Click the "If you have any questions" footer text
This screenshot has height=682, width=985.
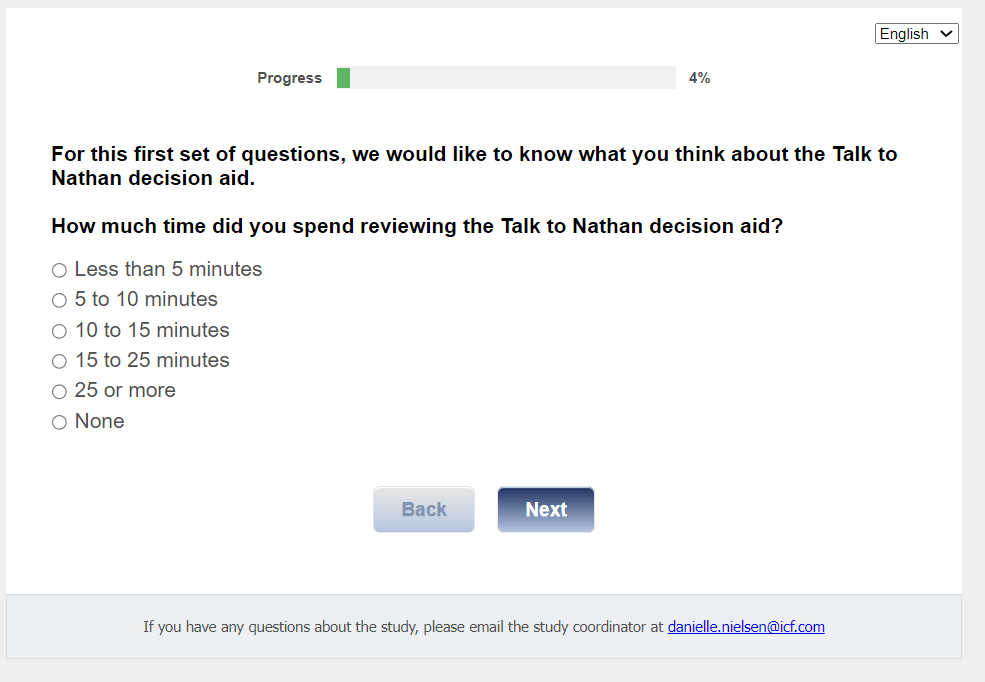click(x=402, y=628)
